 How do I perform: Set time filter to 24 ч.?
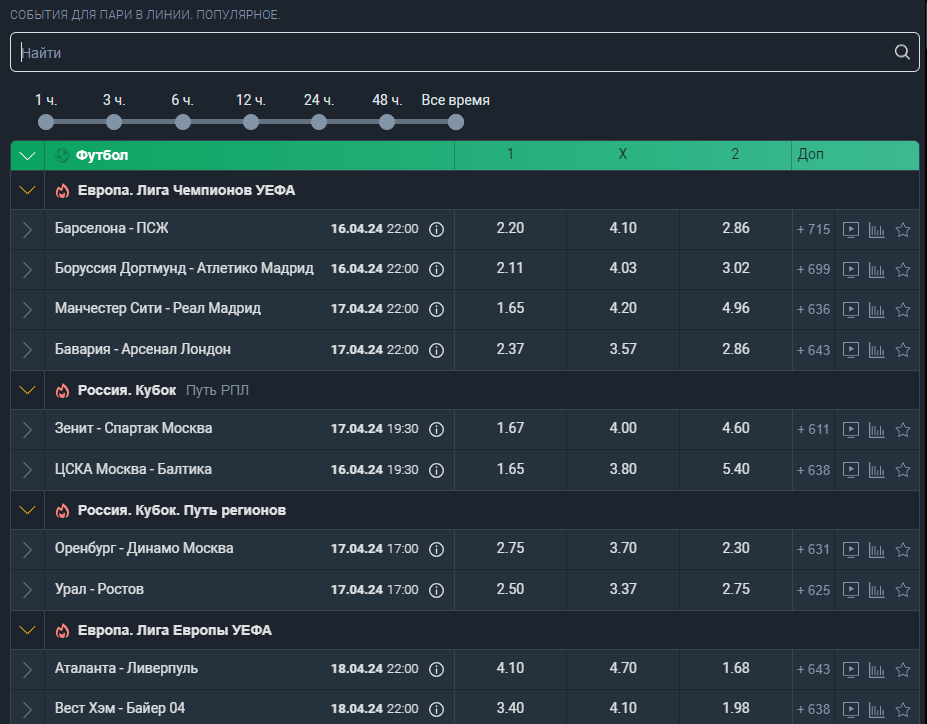pos(319,122)
